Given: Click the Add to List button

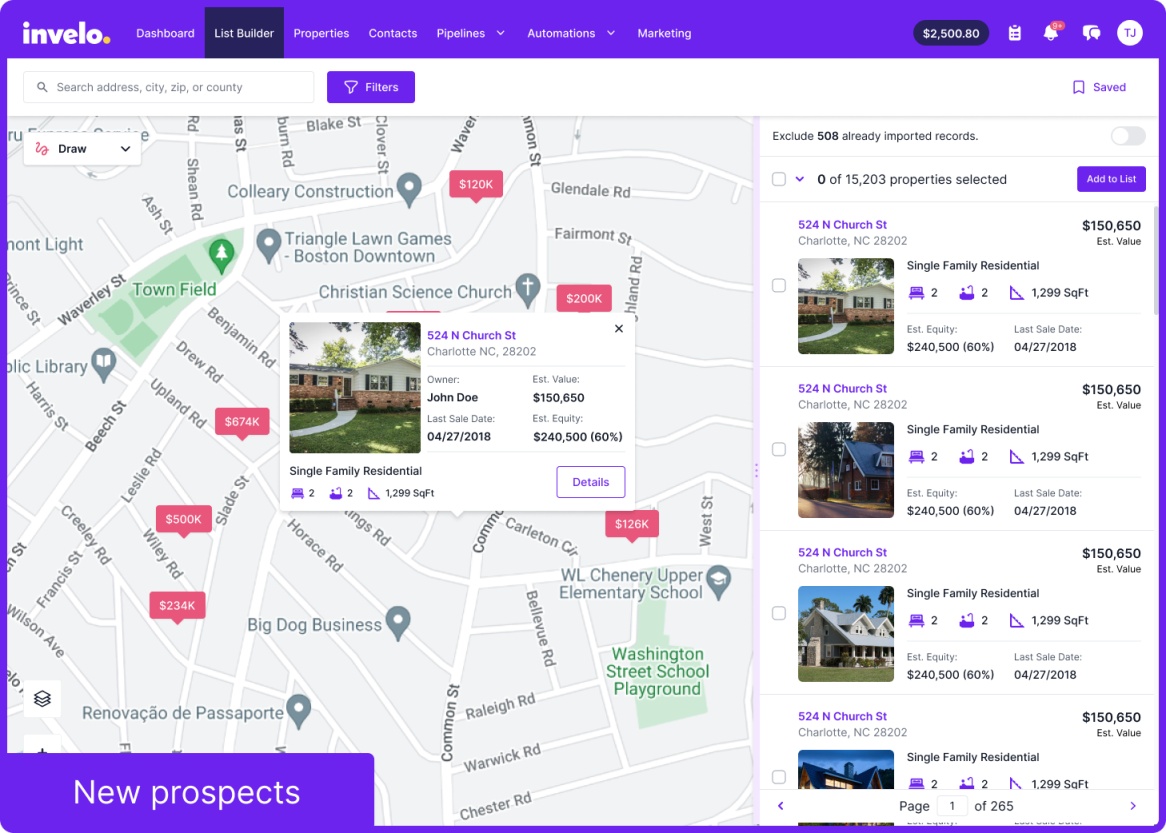Looking at the screenshot, I should pyautogui.click(x=1111, y=179).
